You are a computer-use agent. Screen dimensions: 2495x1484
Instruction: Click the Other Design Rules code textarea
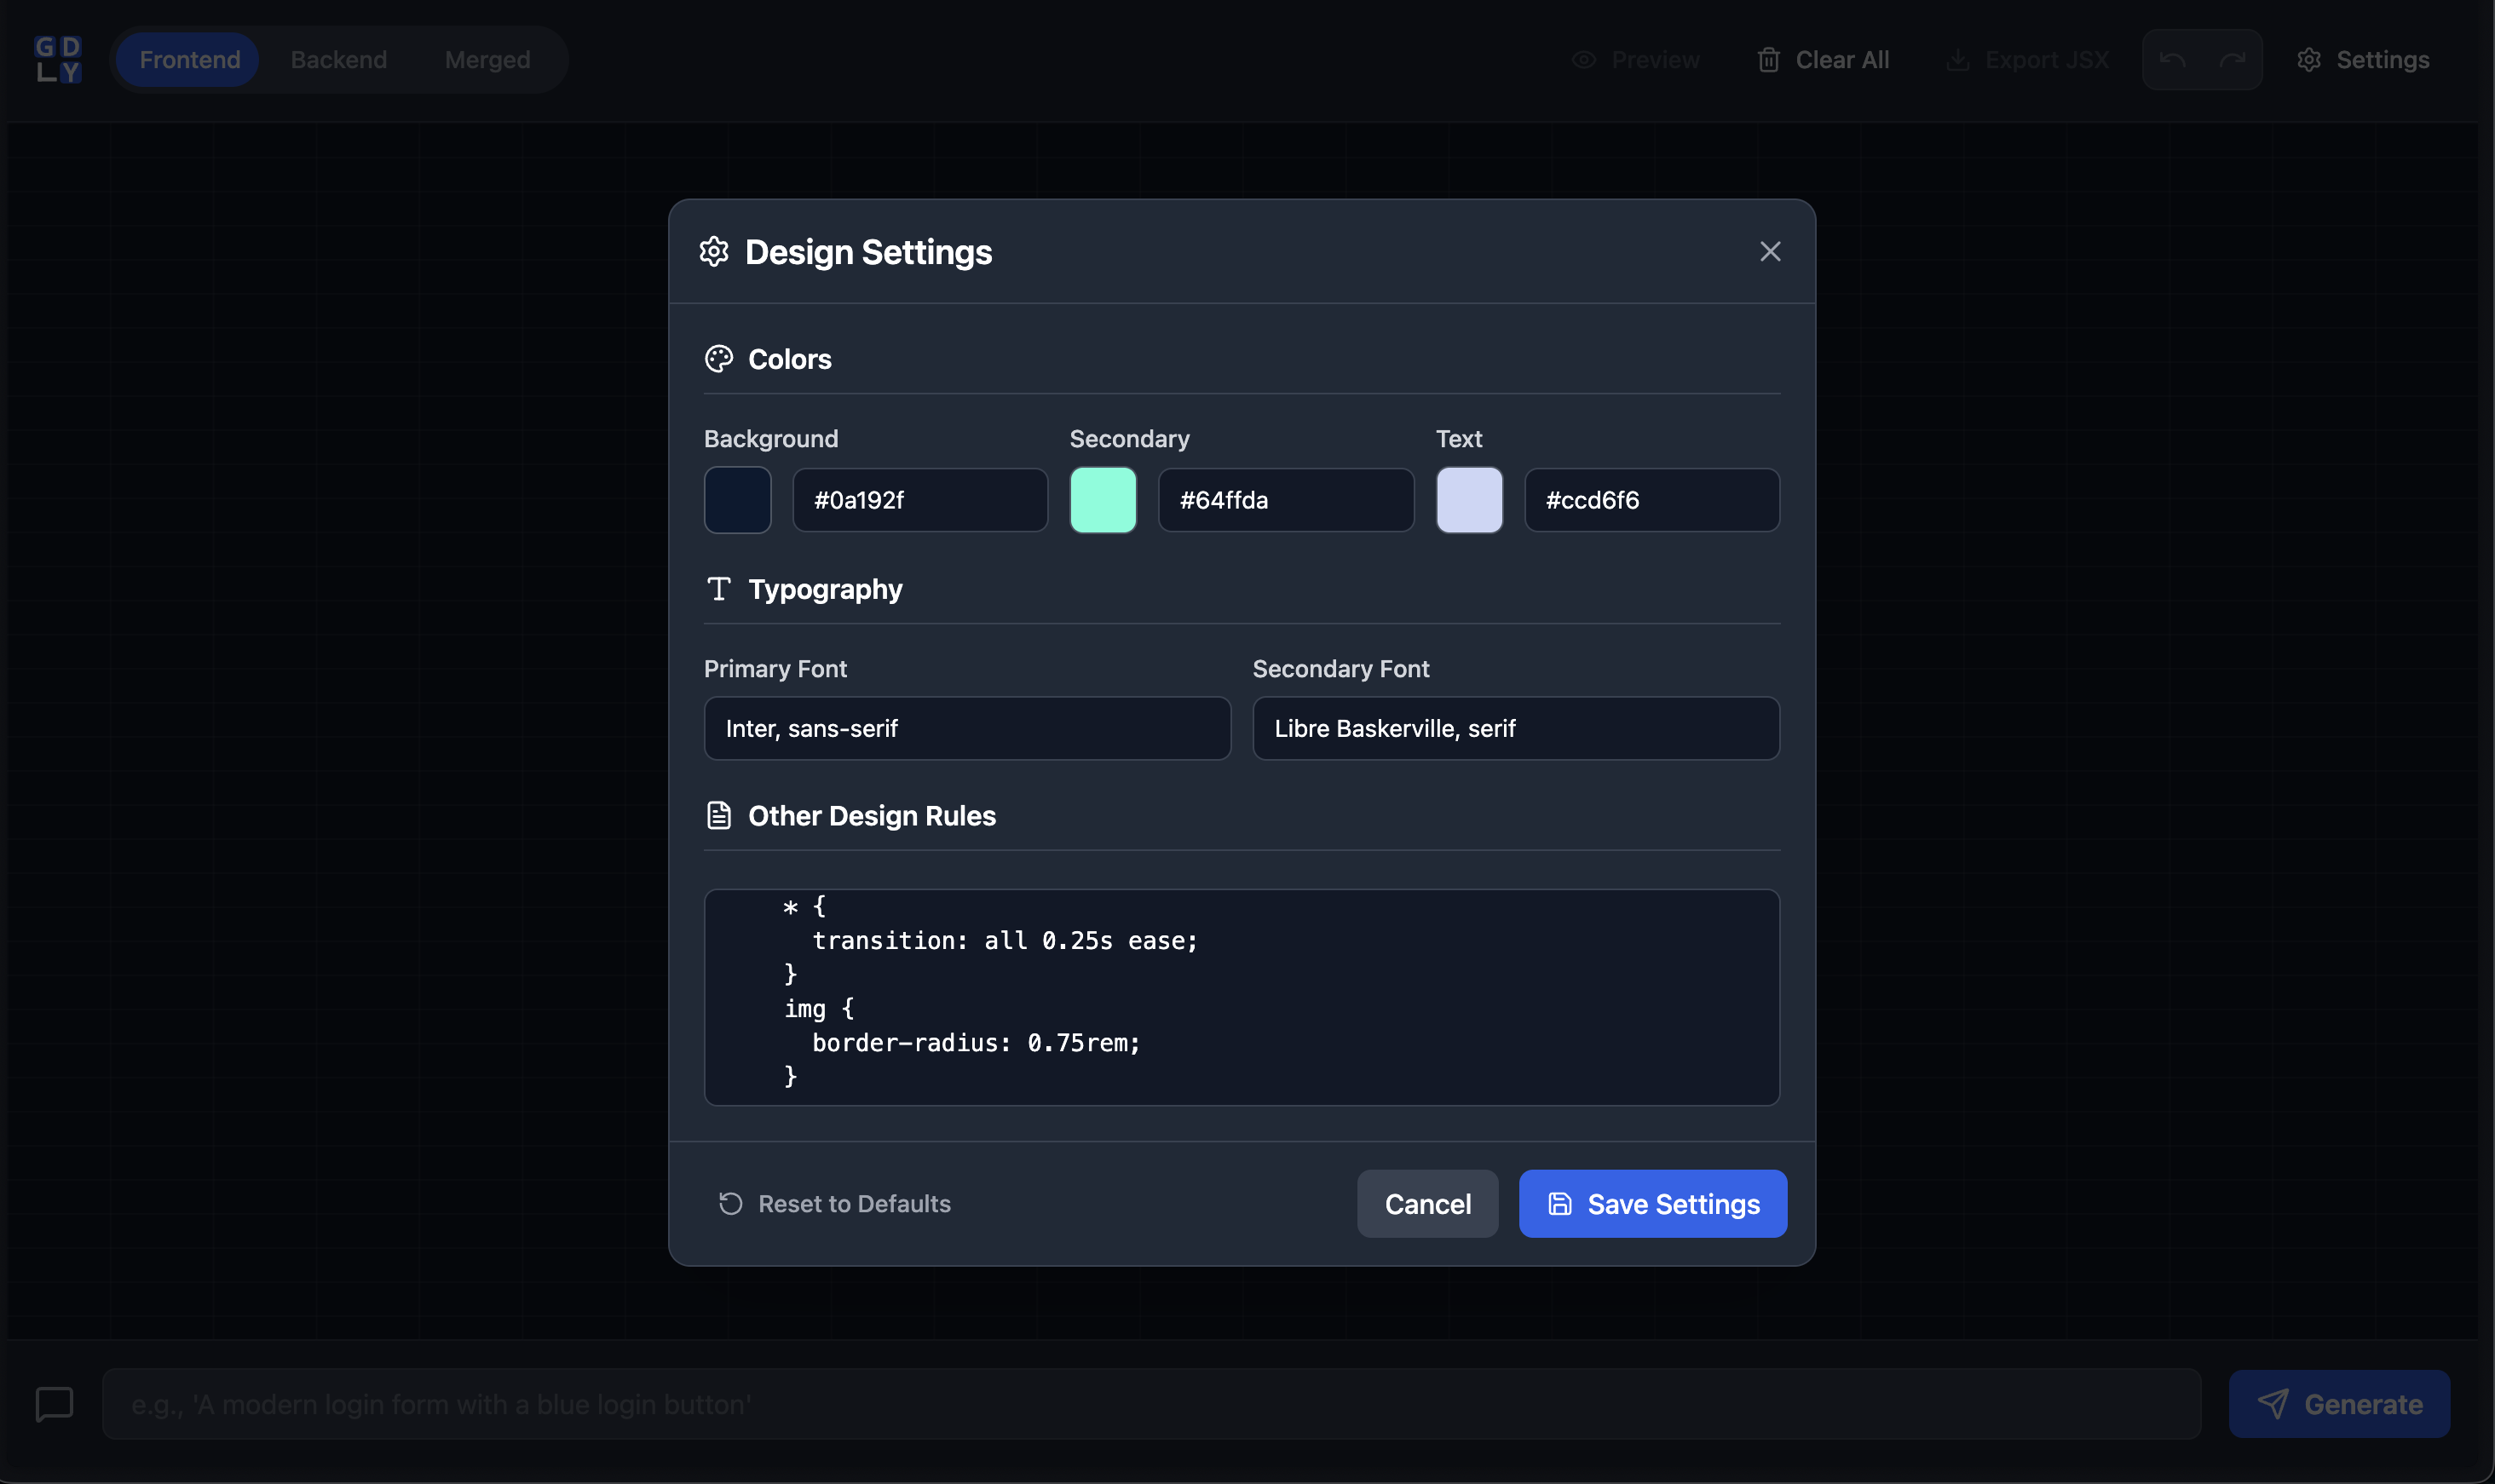1241,997
